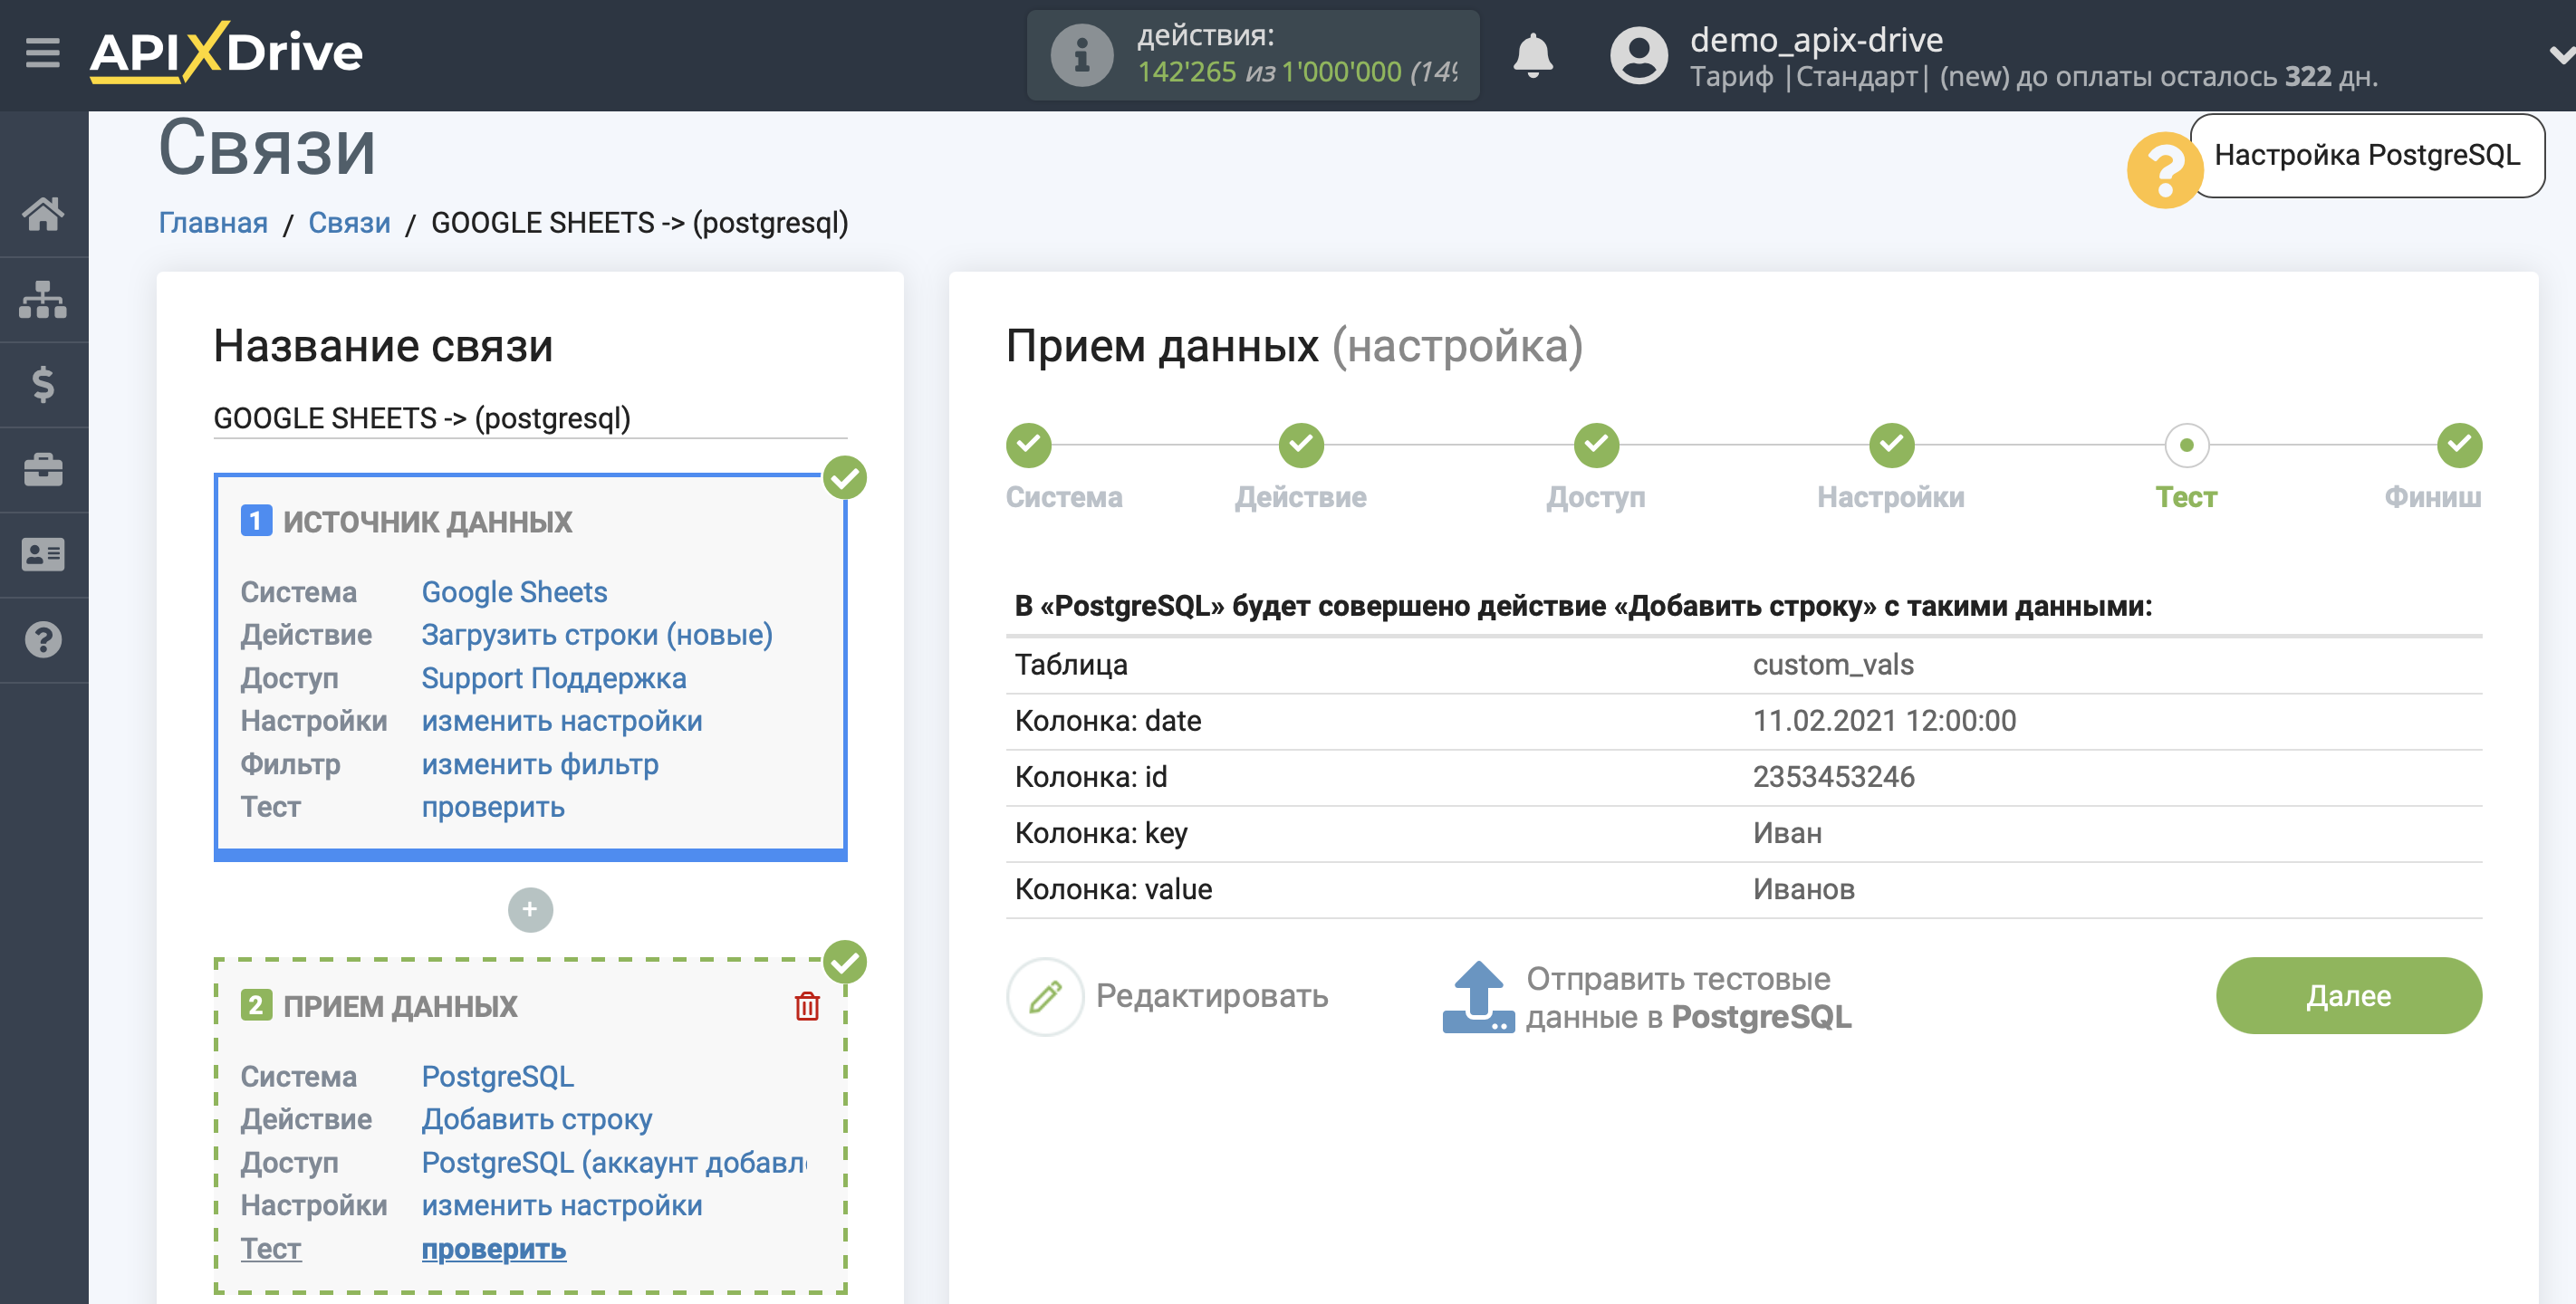Click the Редактировать pencil icon

coord(1045,997)
